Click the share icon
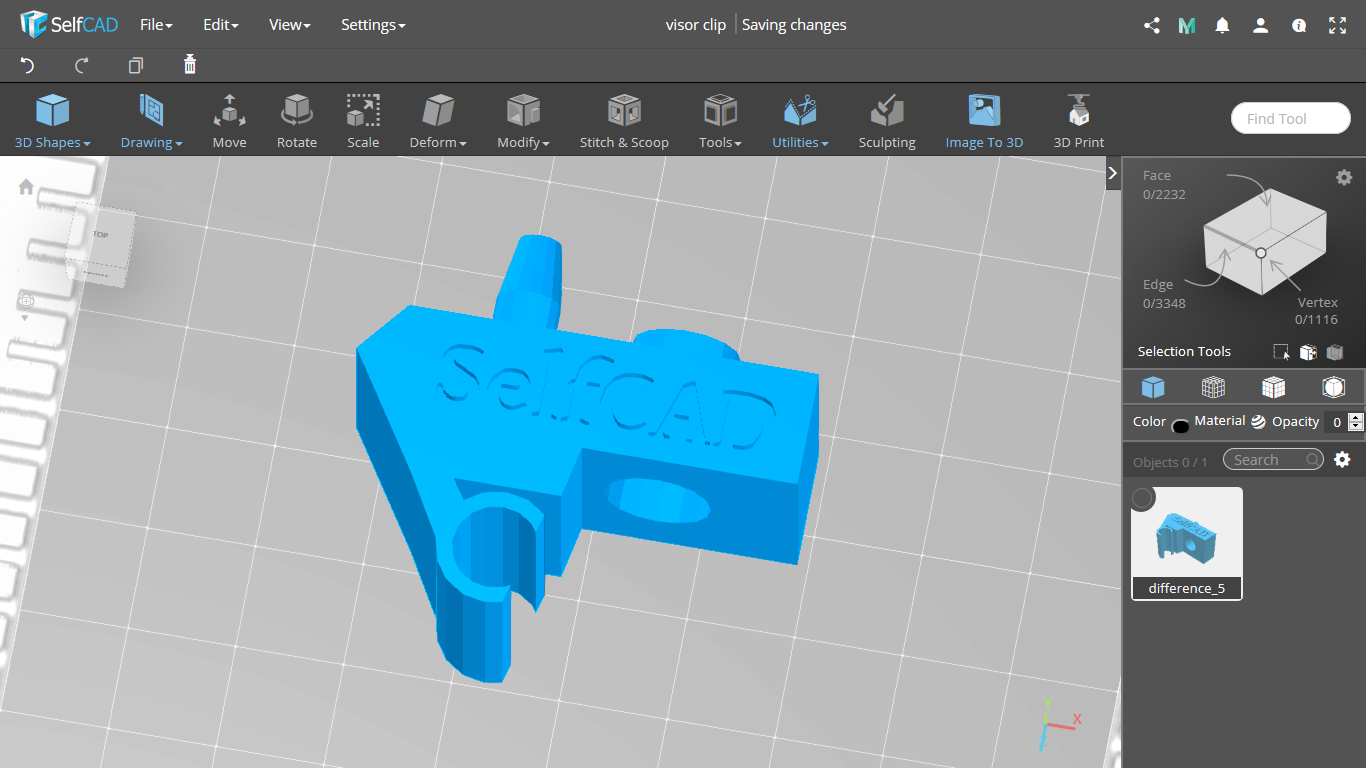This screenshot has height=768, width=1366. pos(1152,25)
